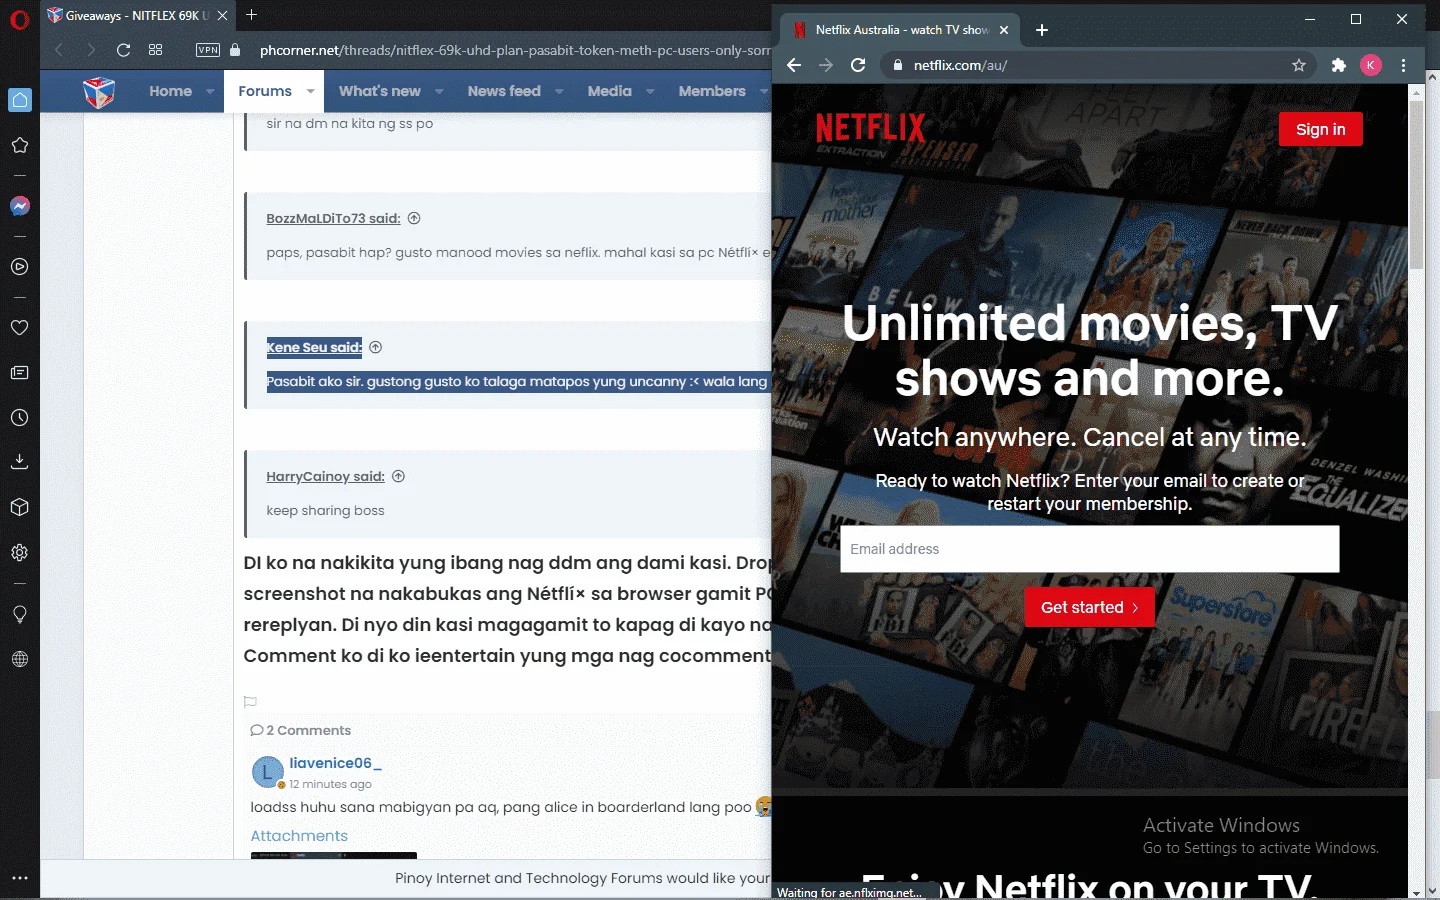
Task: Open Downloads icon in Opera sidebar
Action: (20, 462)
